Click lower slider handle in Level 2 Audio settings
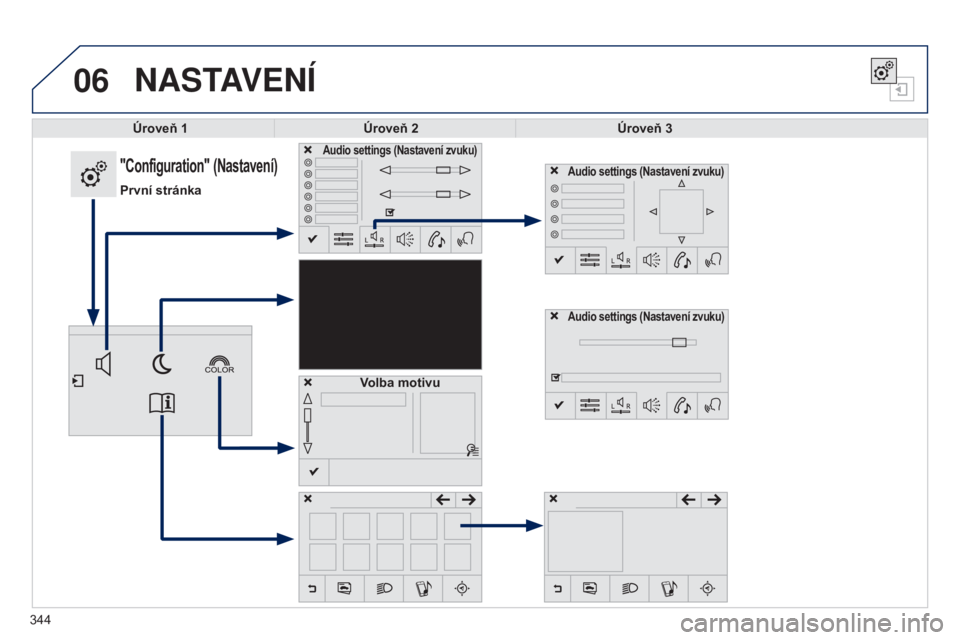 [x=443, y=194]
